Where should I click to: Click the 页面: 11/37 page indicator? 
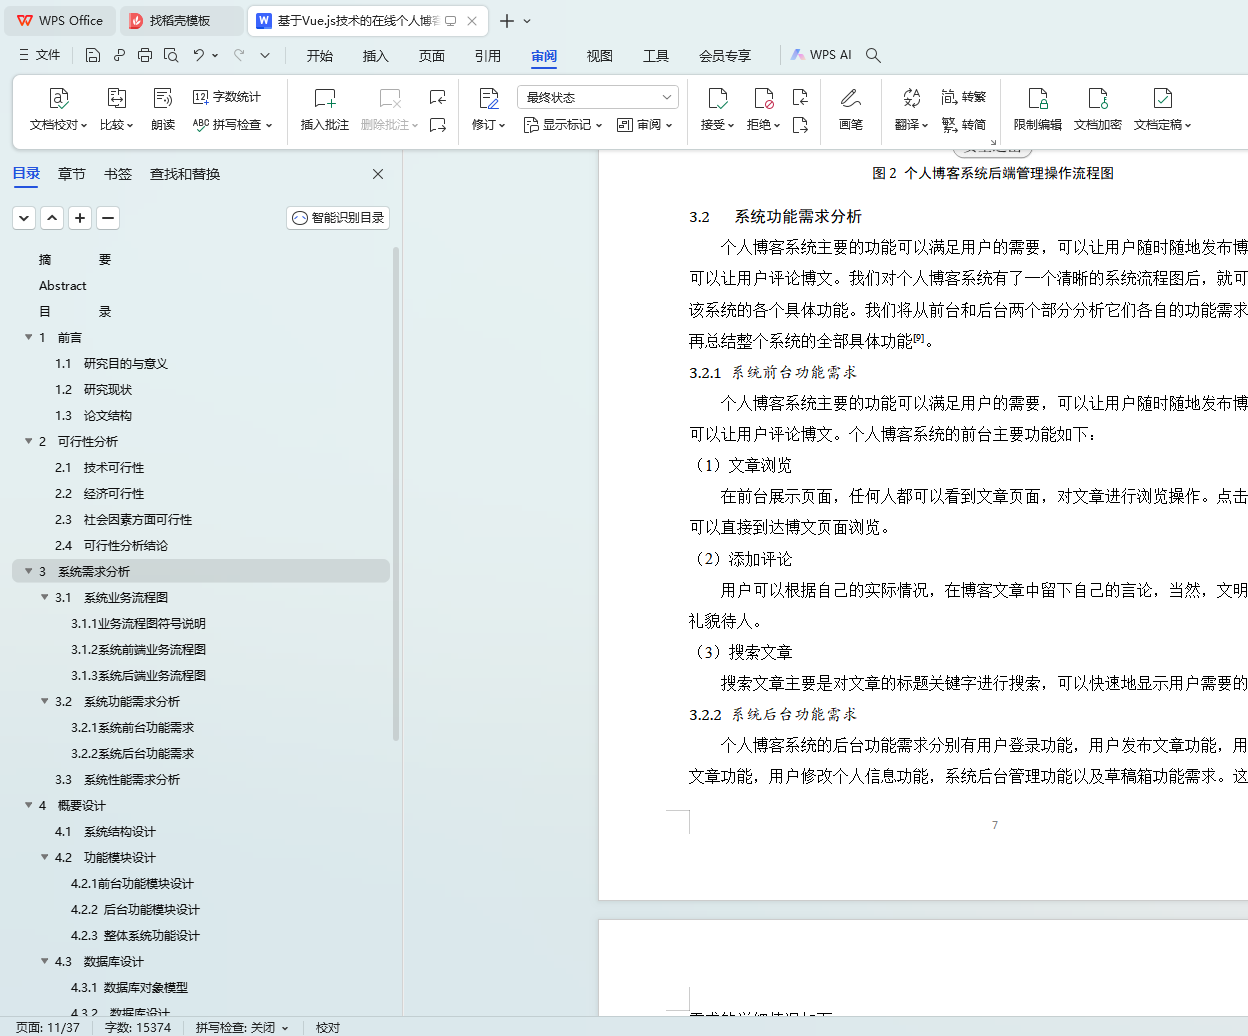48,1027
